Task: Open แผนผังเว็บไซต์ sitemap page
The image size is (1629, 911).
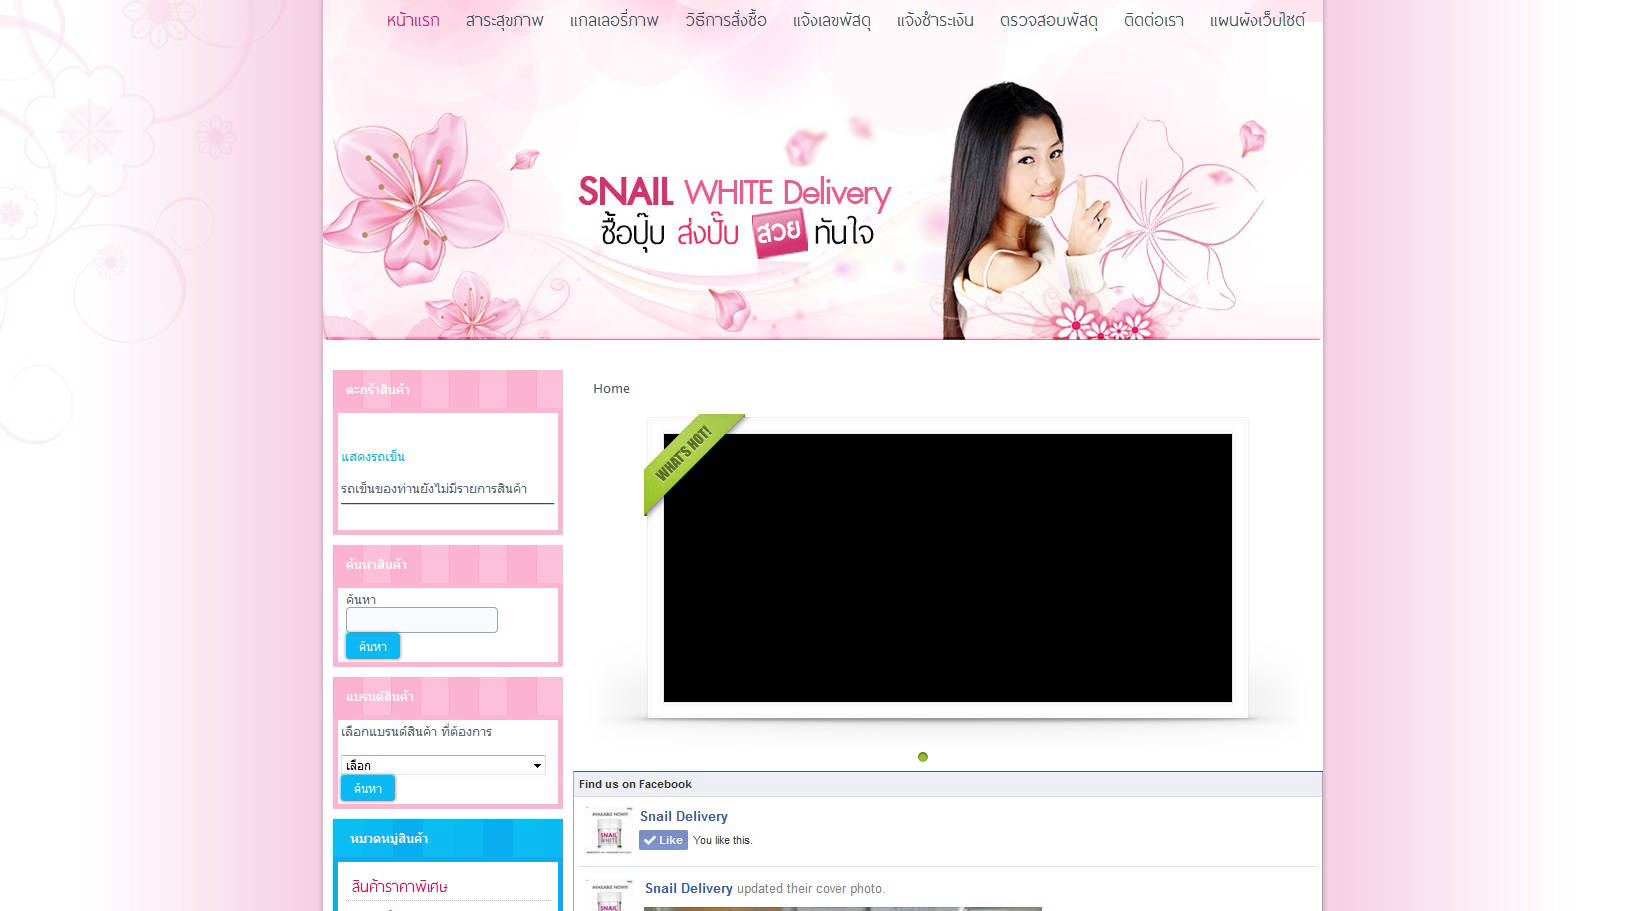Action: click(x=1257, y=20)
